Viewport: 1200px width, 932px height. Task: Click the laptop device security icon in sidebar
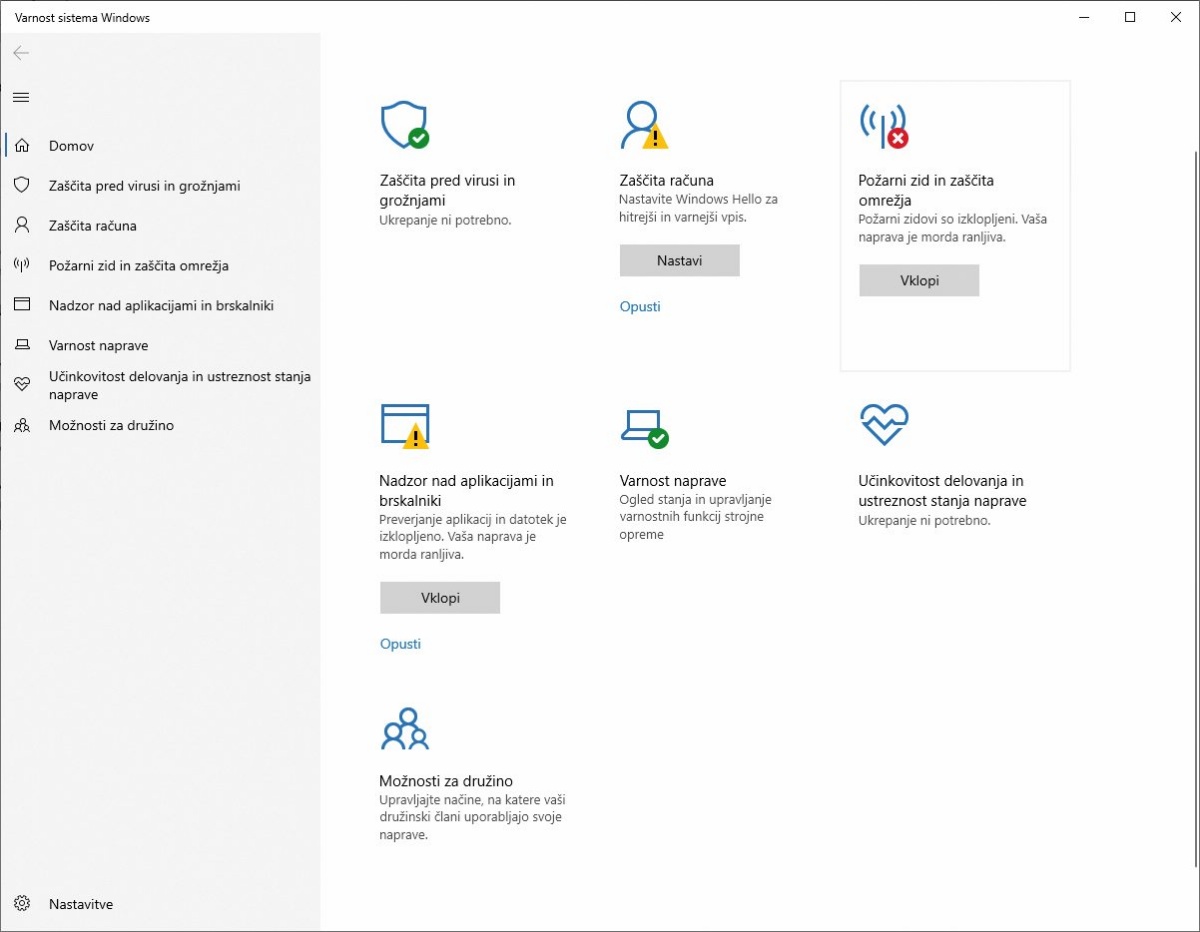(22, 346)
